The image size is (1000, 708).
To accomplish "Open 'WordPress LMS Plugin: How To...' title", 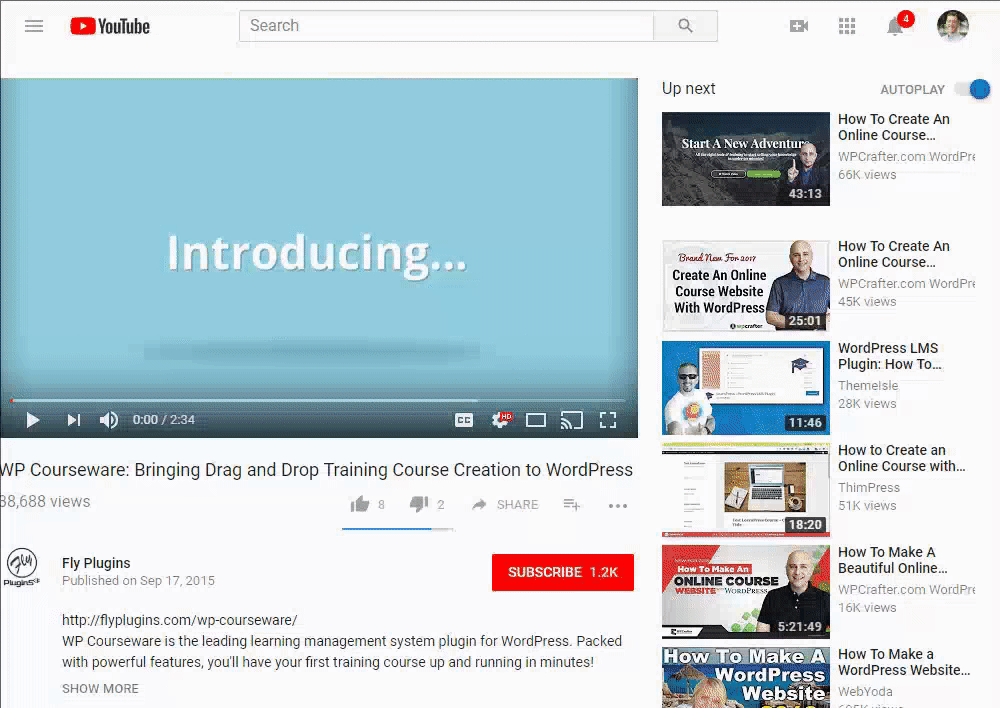I will [x=889, y=356].
